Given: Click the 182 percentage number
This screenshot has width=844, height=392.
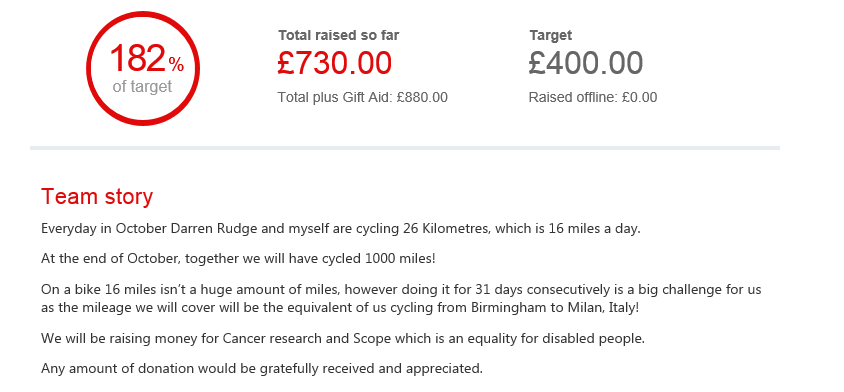Looking at the screenshot, I should (x=138, y=58).
